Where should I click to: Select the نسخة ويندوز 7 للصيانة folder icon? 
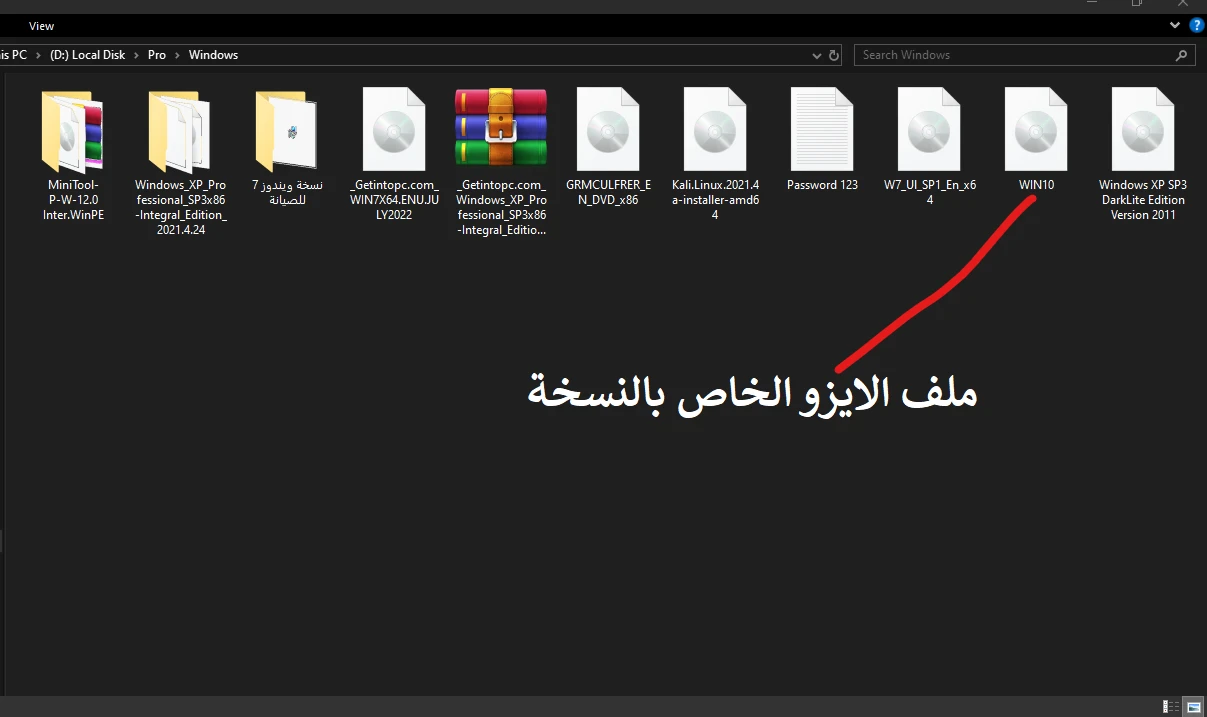287,131
